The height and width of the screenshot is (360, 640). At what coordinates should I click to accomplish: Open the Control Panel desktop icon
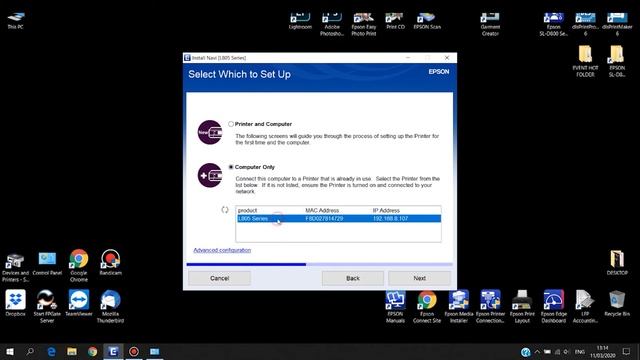coord(47,264)
